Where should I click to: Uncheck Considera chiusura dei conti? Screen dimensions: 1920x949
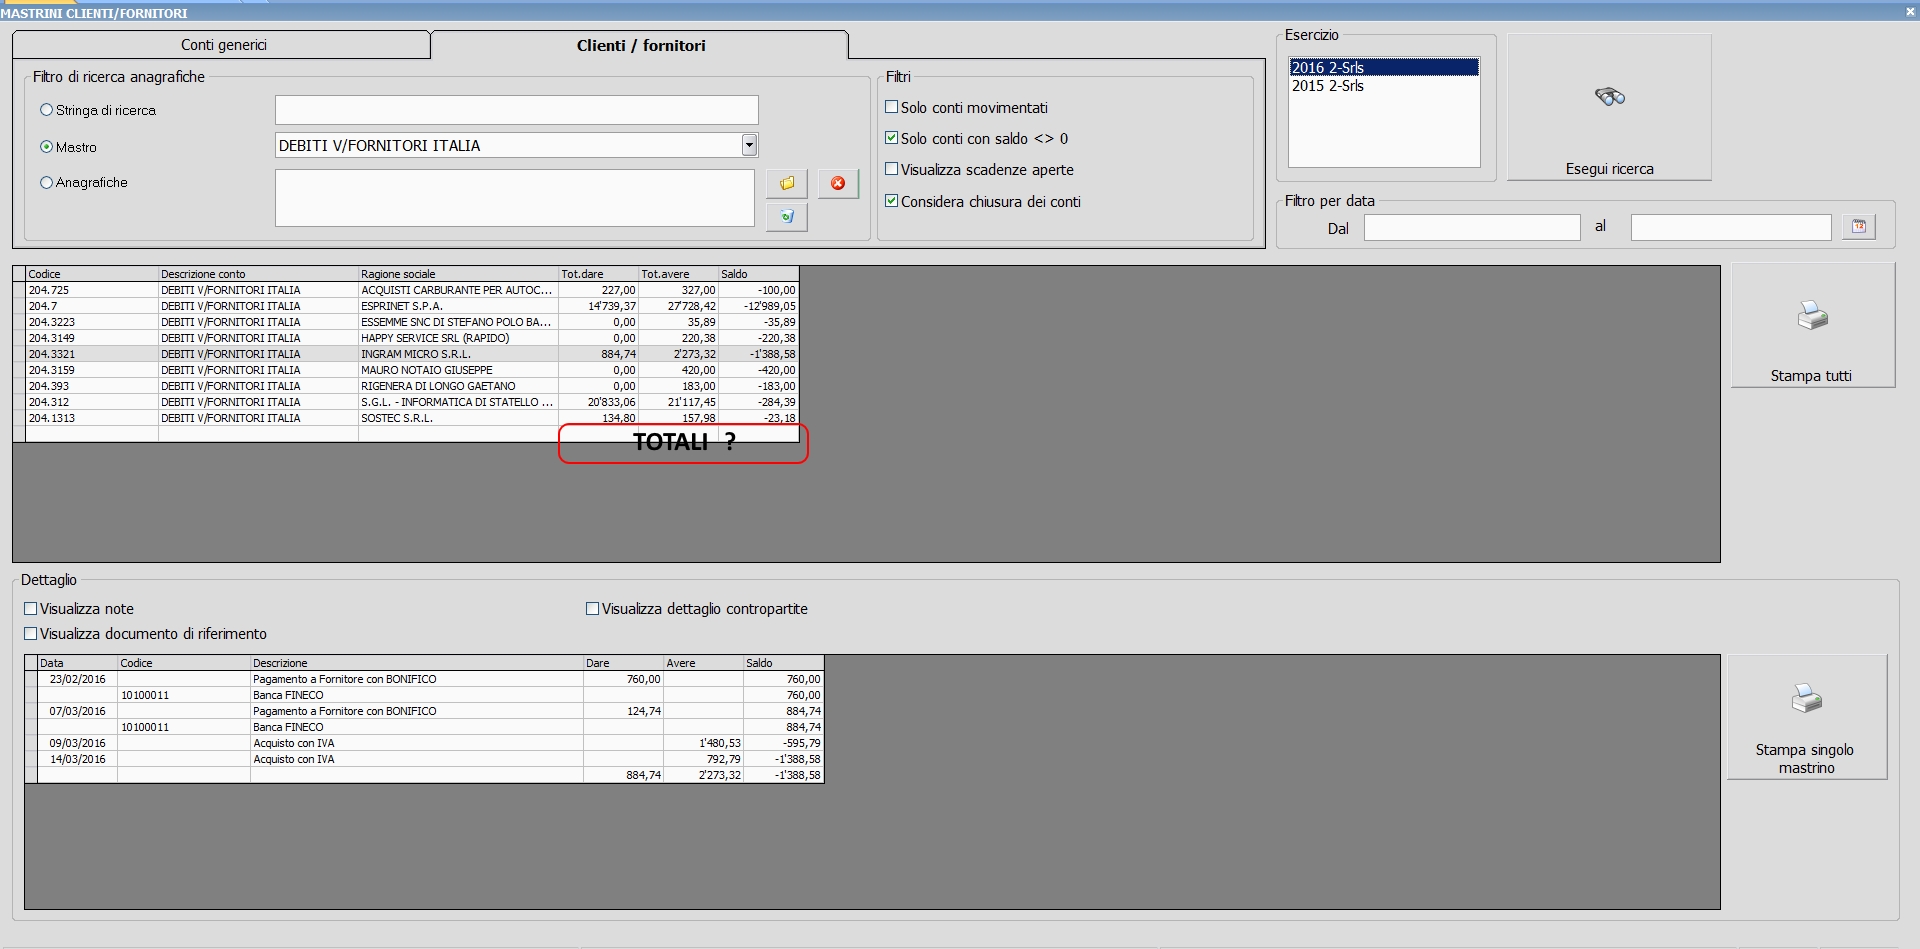pos(892,201)
